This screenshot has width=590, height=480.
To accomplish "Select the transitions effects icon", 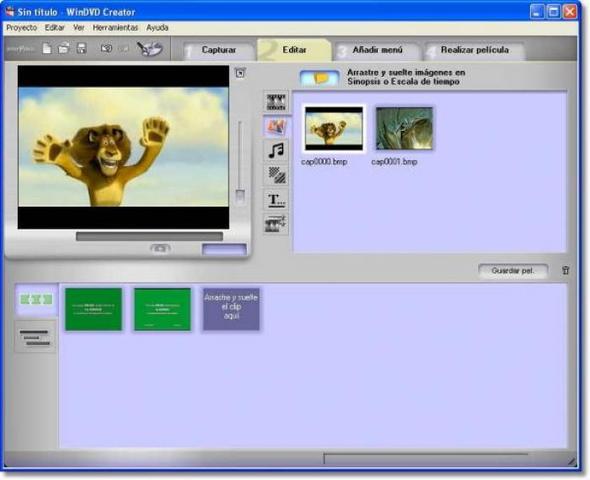I will (276, 175).
